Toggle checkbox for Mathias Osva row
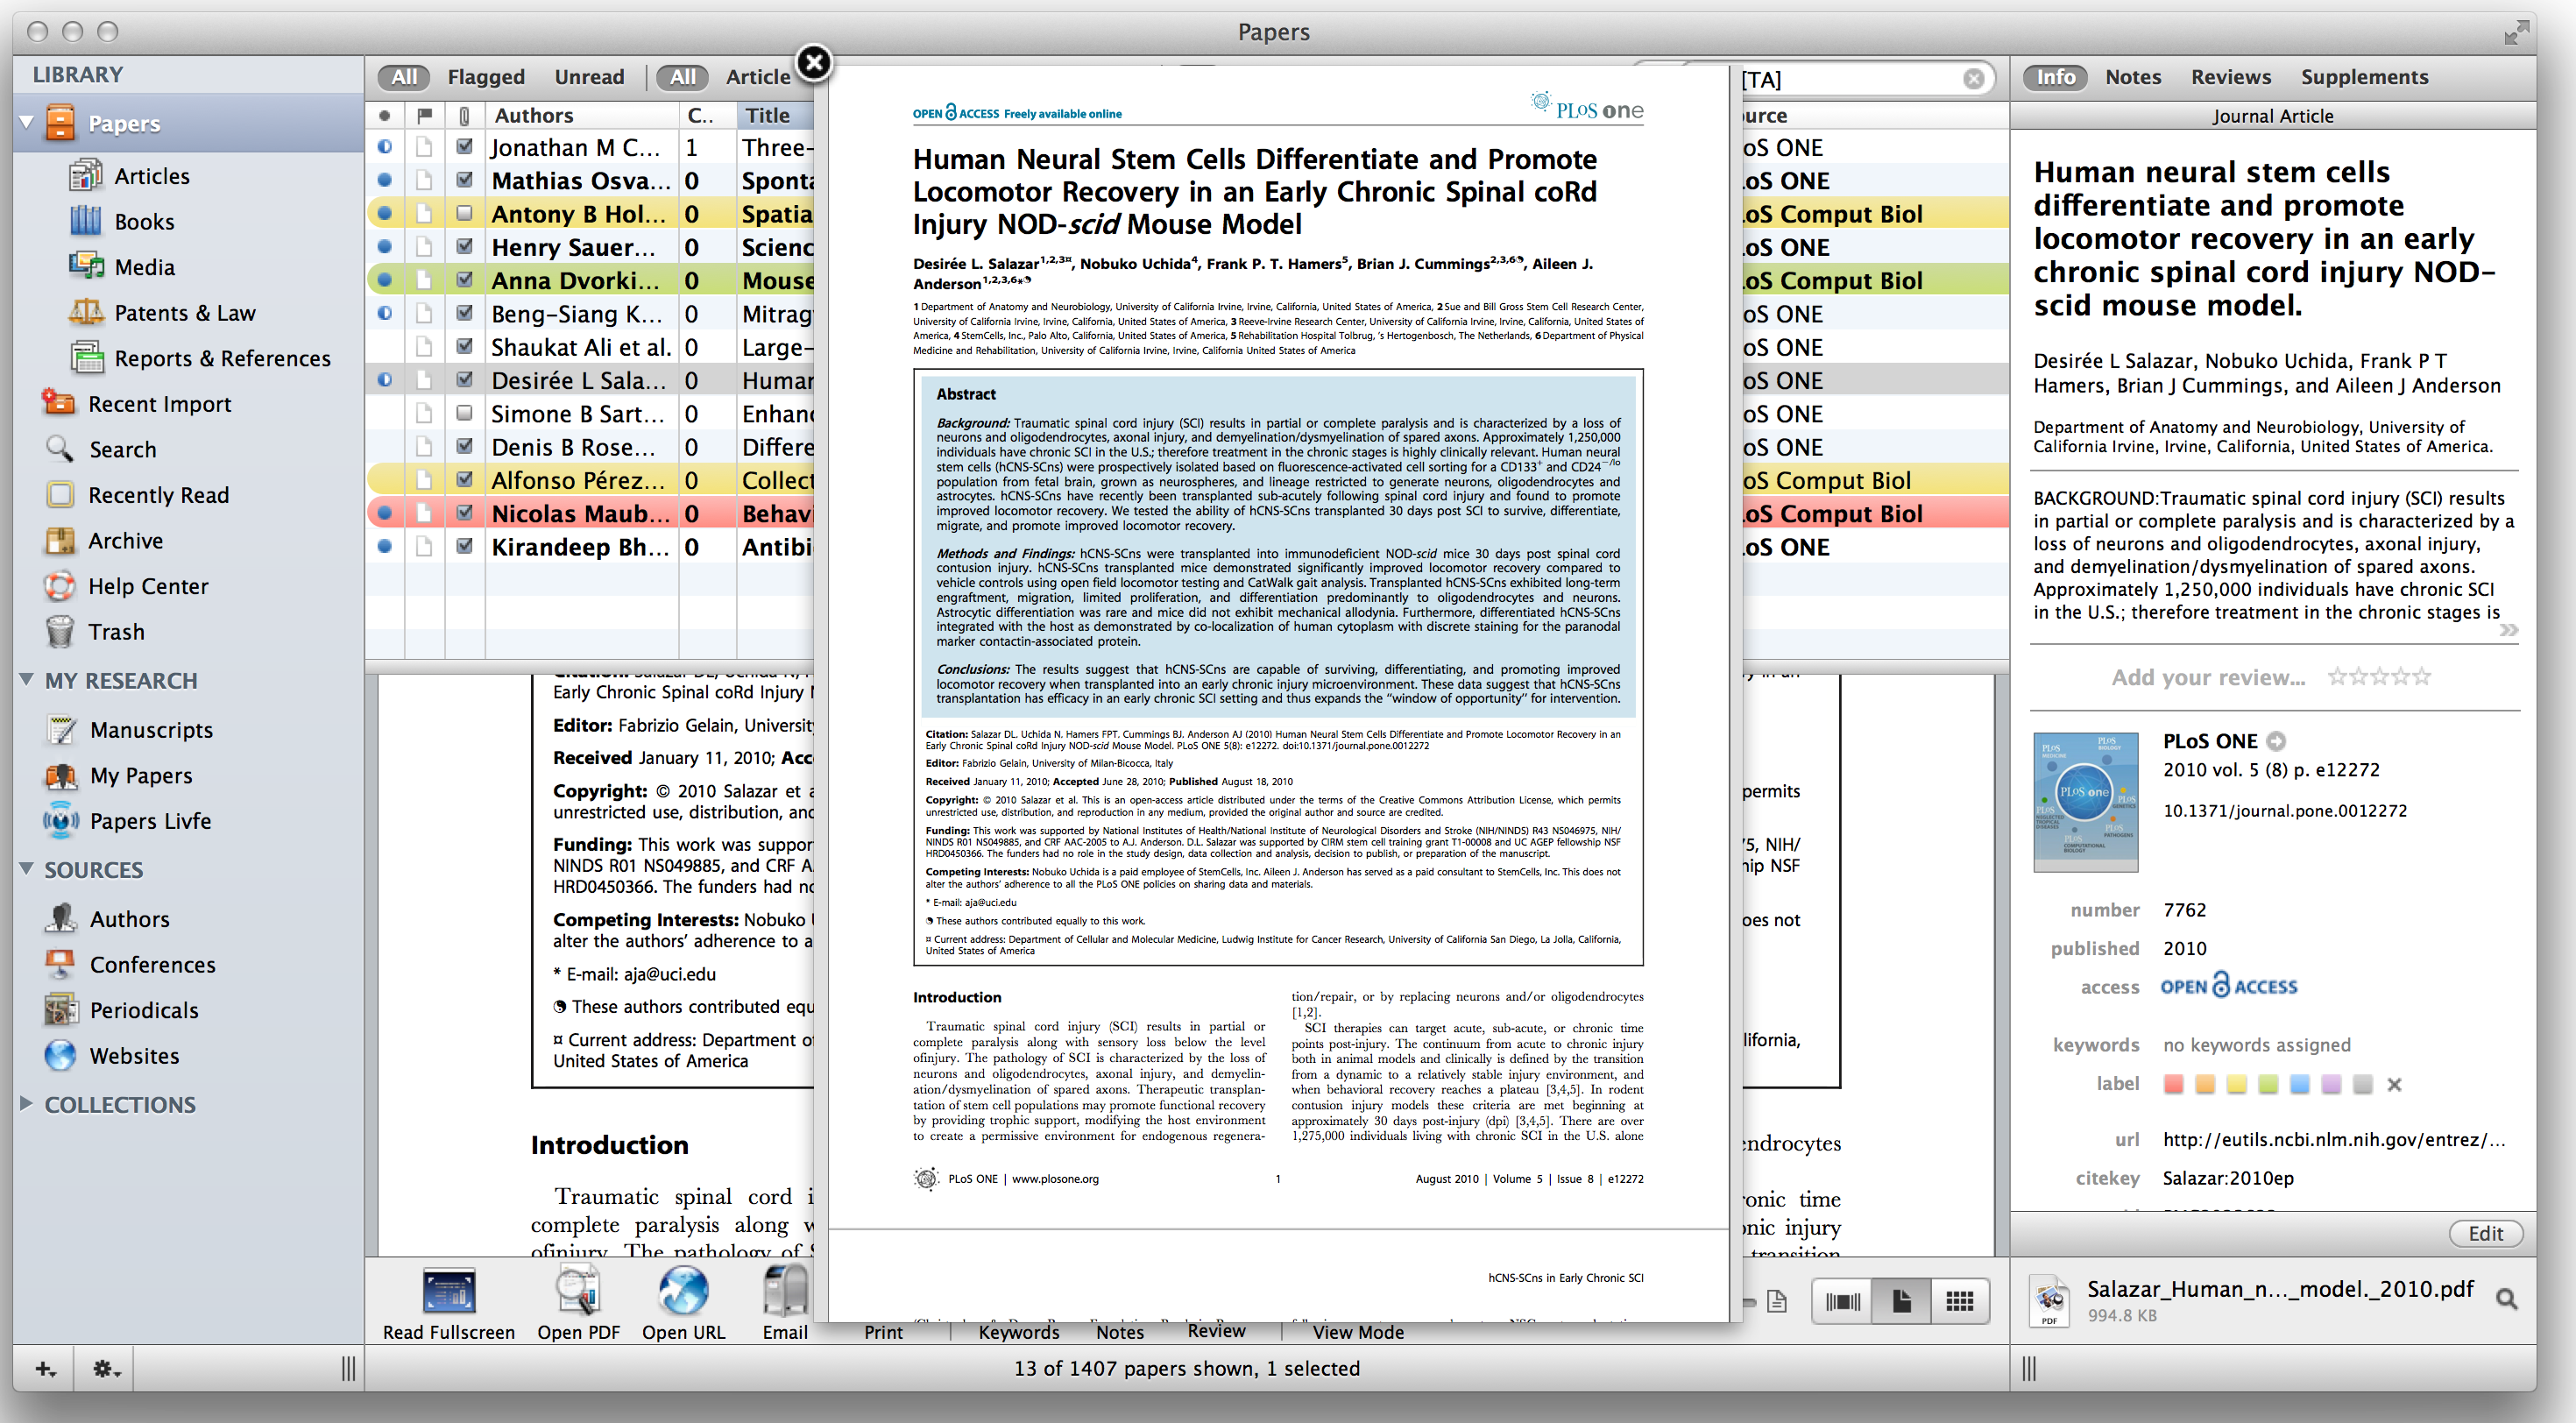Image resolution: width=2576 pixels, height=1423 pixels. pyautogui.click(x=464, y=180)
